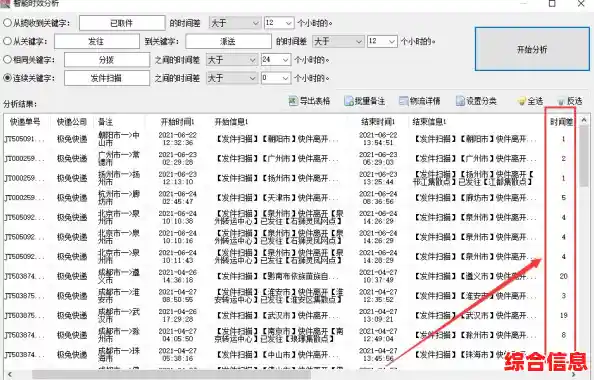
Task: Select the 成都市—>珠海市 remark cell
Action: (x=119, y=355)
